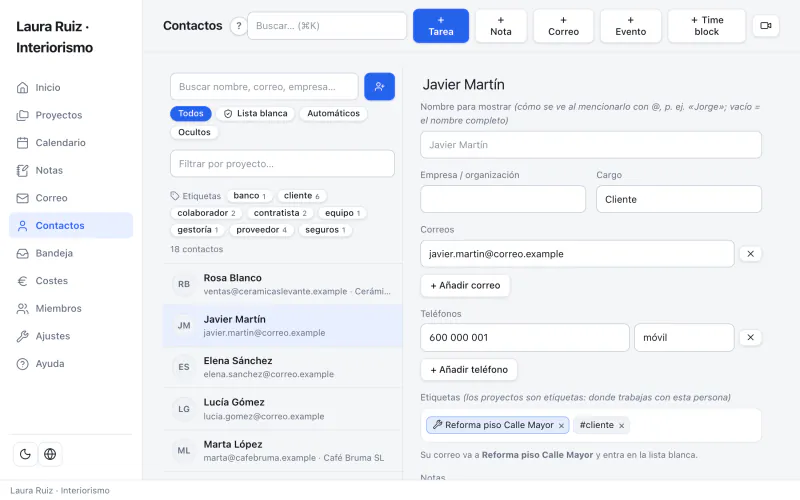
Task: Filter by seguros tag
Action: coord(325,230)
